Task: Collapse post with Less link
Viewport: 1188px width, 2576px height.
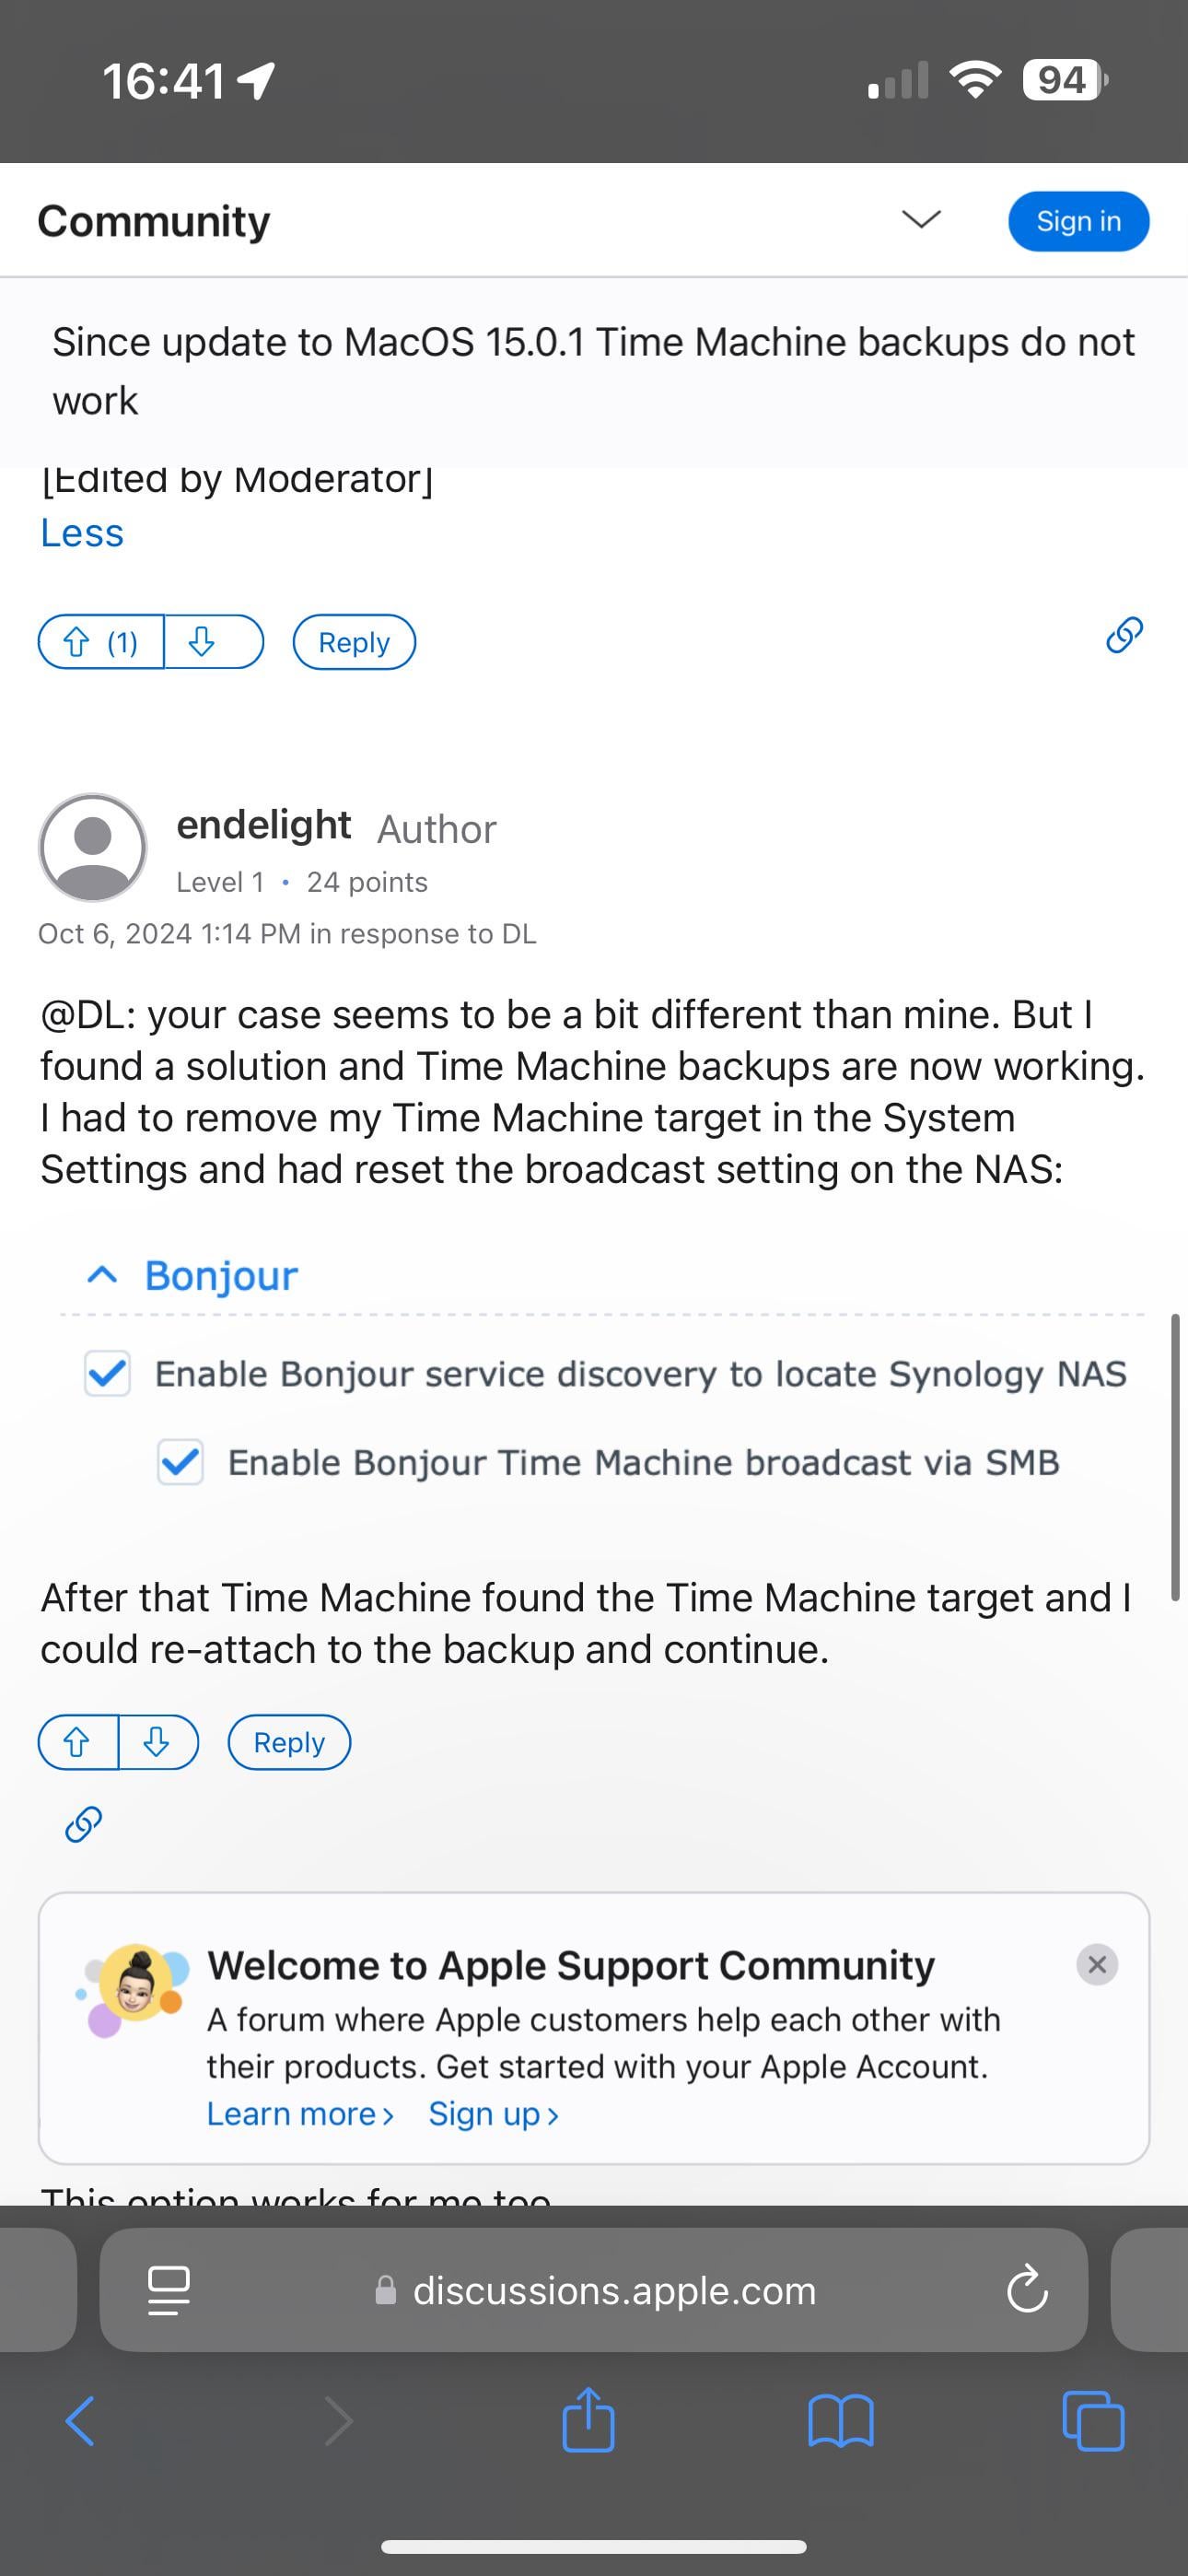Action: (82, 533)
